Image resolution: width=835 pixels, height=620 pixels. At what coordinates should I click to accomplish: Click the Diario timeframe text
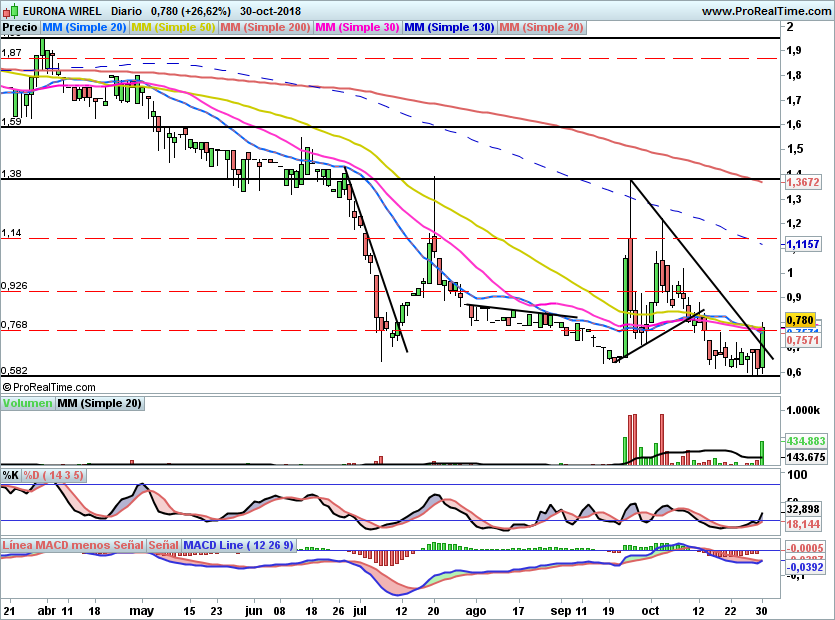[126, 11]
